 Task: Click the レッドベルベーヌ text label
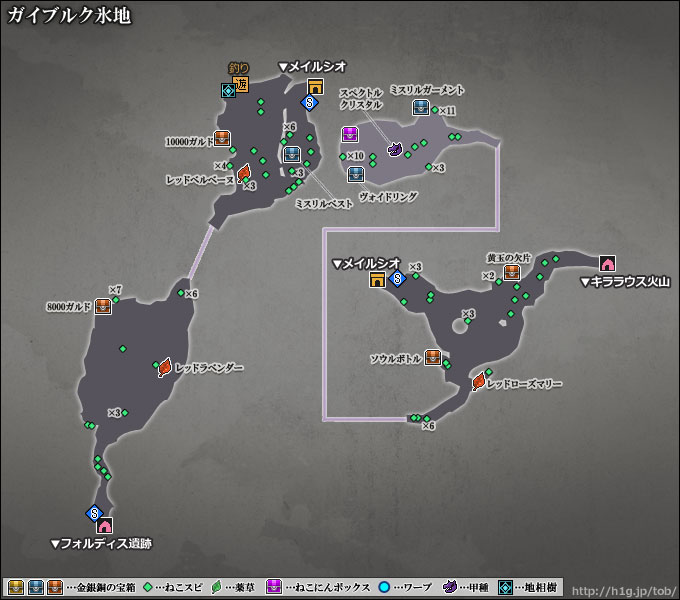point(200,180)
